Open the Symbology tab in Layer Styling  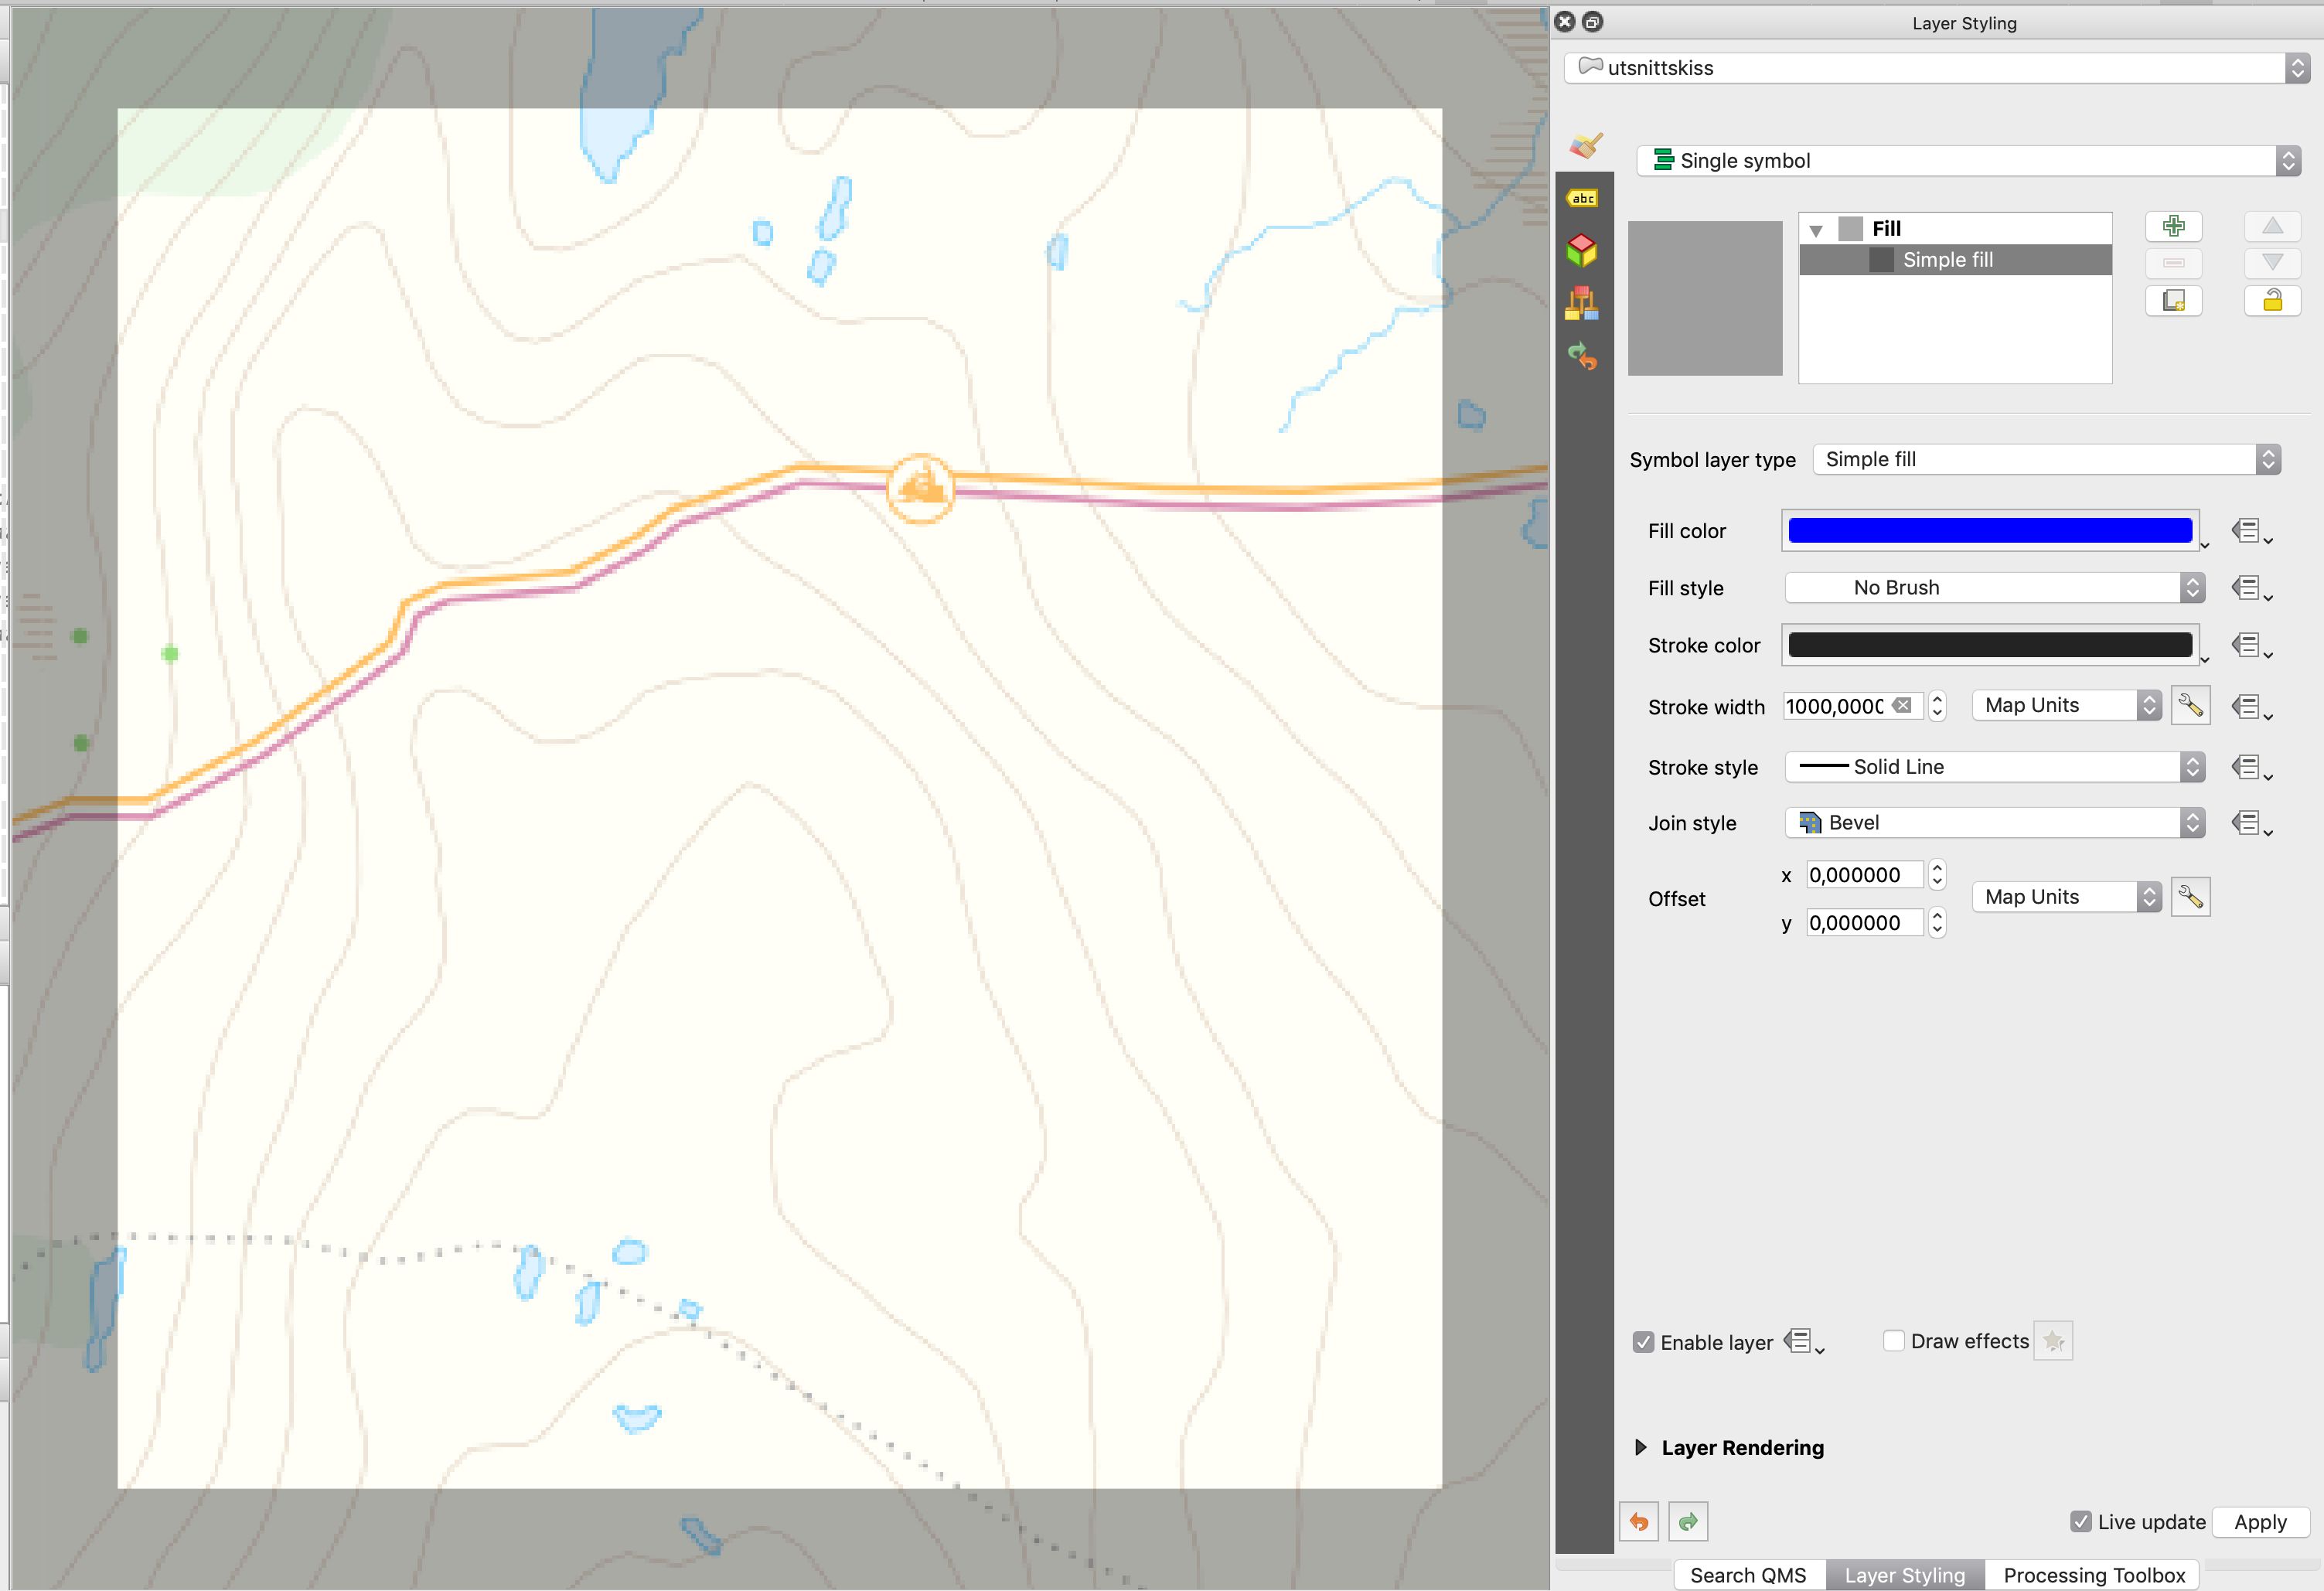(1585, 145)
